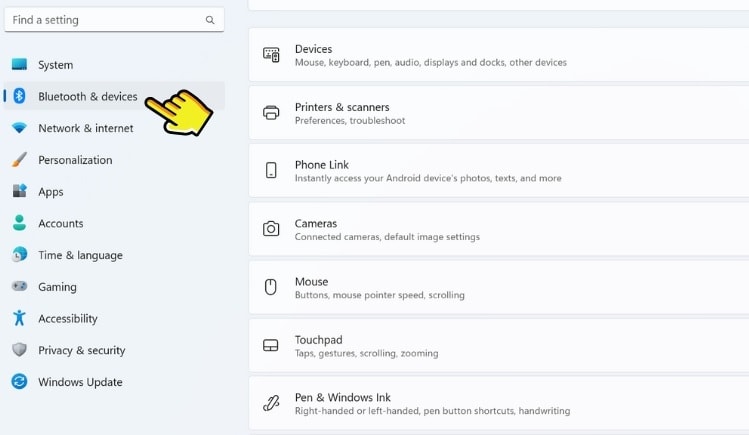The height and width of the screenshot is (435, 749).
Task: Click the Apps squares icon
Action: [x=19, y=191]
